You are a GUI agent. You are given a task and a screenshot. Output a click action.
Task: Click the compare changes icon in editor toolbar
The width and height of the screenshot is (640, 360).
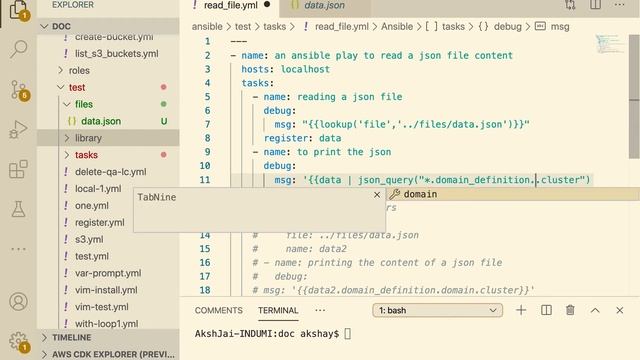570,5
